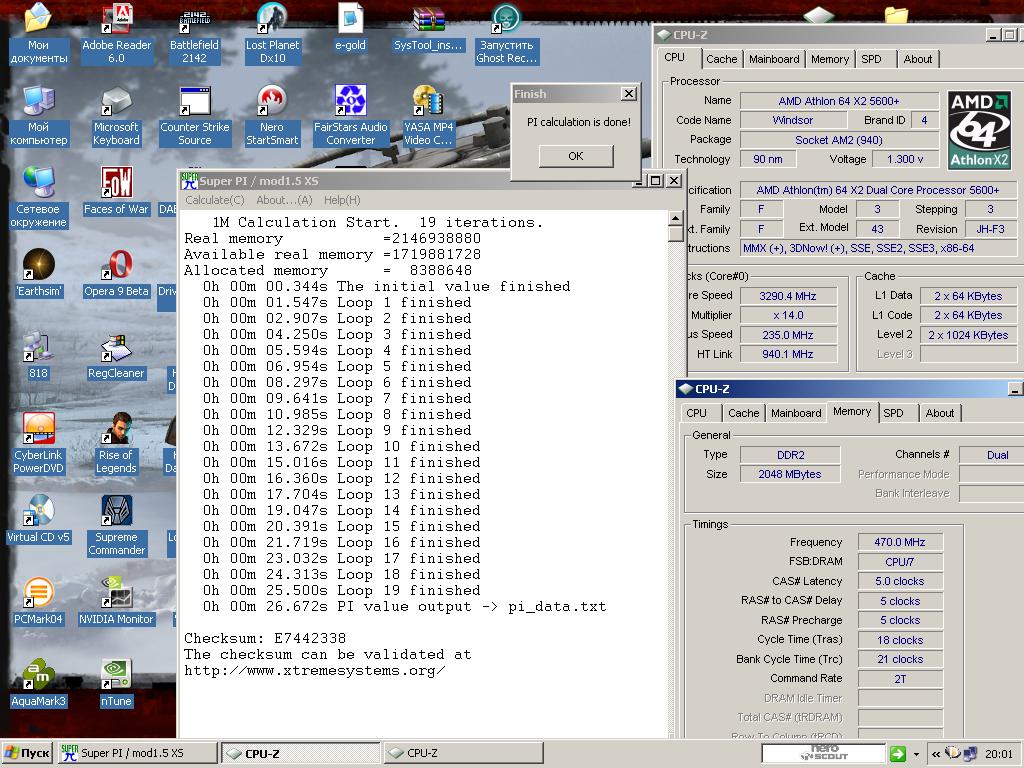1024x768 pixels.
Task: Click OK in the Finish dialog
Action: point(576,156)
